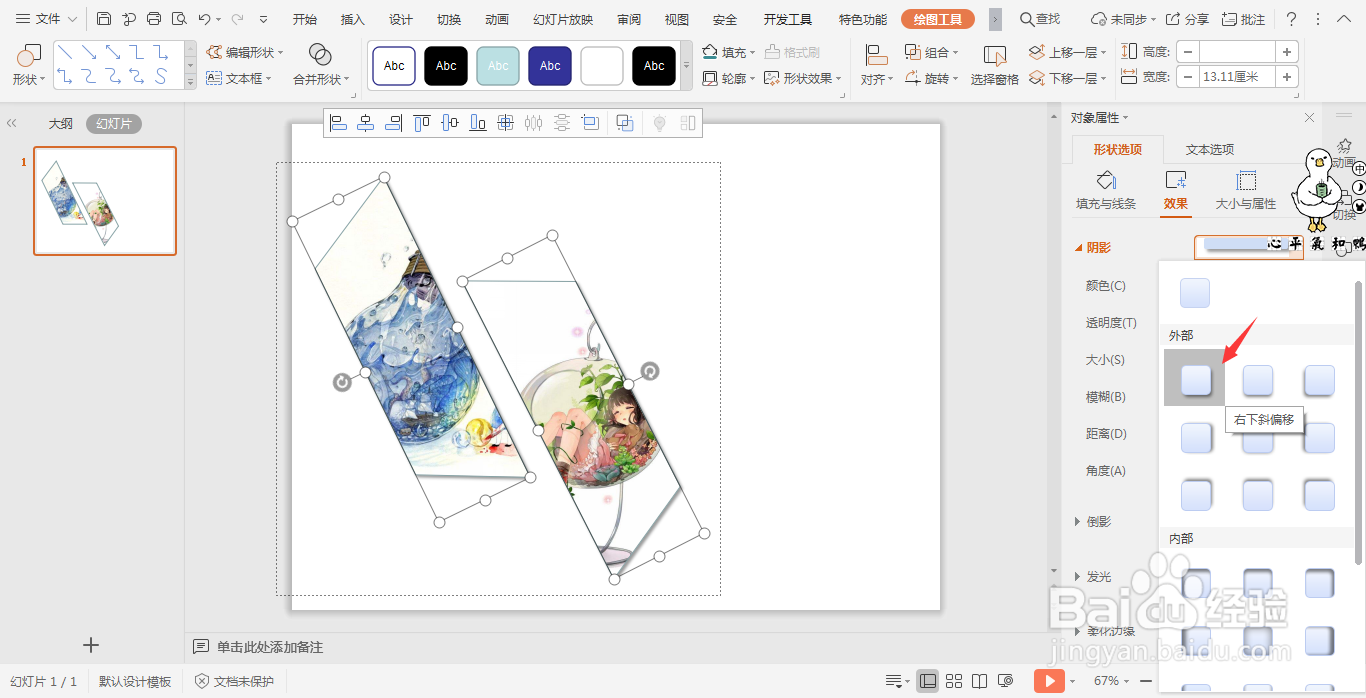Viewport: 1366px width, 698px height.
Task: Open the 上移一层 bring forward dropdown
Action: 1068,52
